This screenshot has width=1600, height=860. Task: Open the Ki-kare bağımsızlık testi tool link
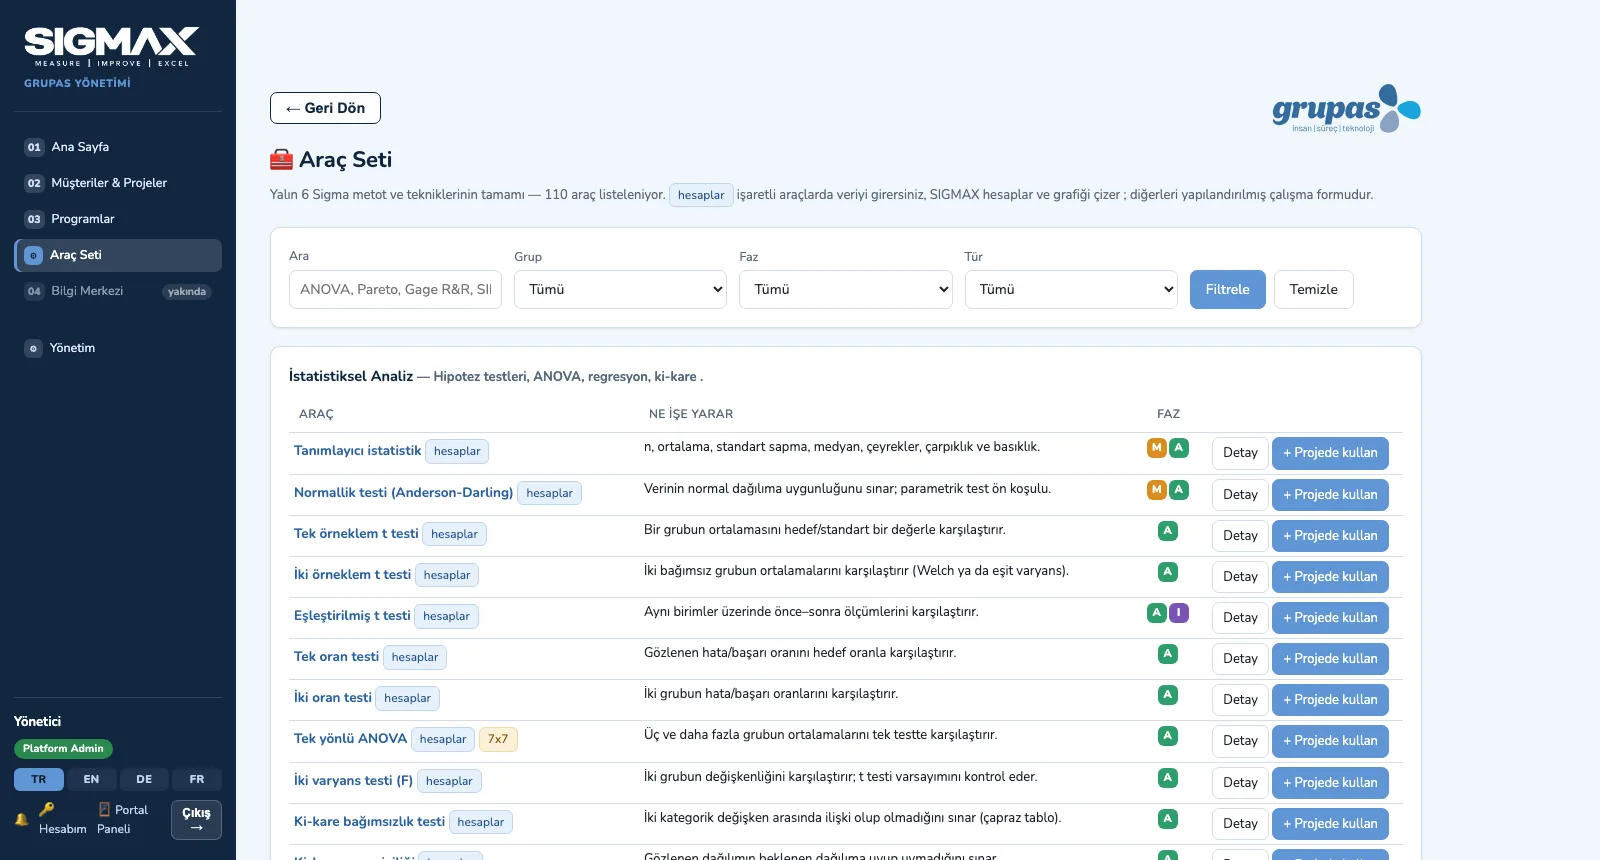(x=369, y=822)
